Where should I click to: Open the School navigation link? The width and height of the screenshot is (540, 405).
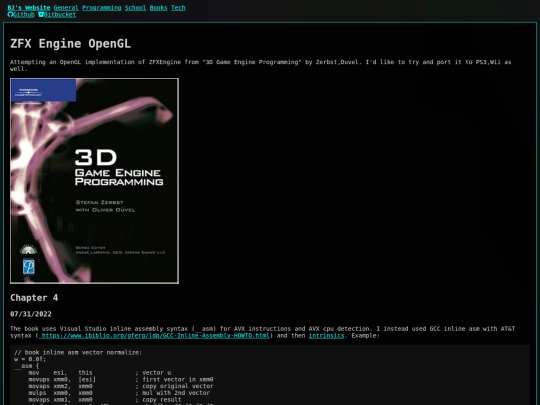tap(135, 8)
